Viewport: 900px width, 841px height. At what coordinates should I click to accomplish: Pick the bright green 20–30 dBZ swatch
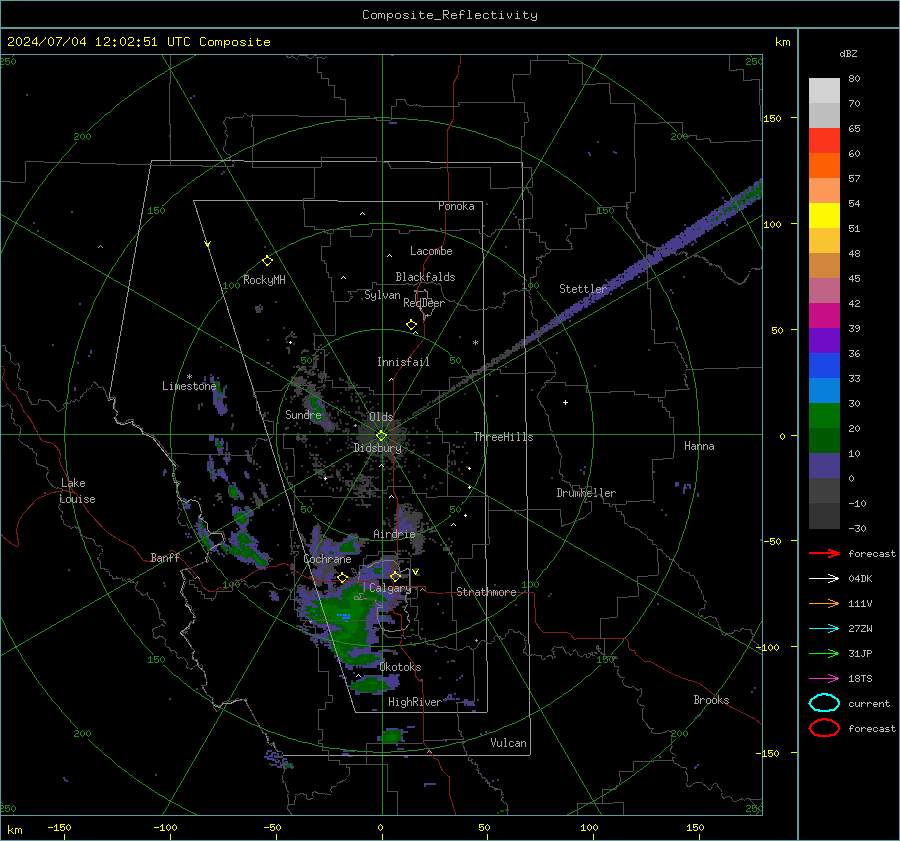click(824, 416)
